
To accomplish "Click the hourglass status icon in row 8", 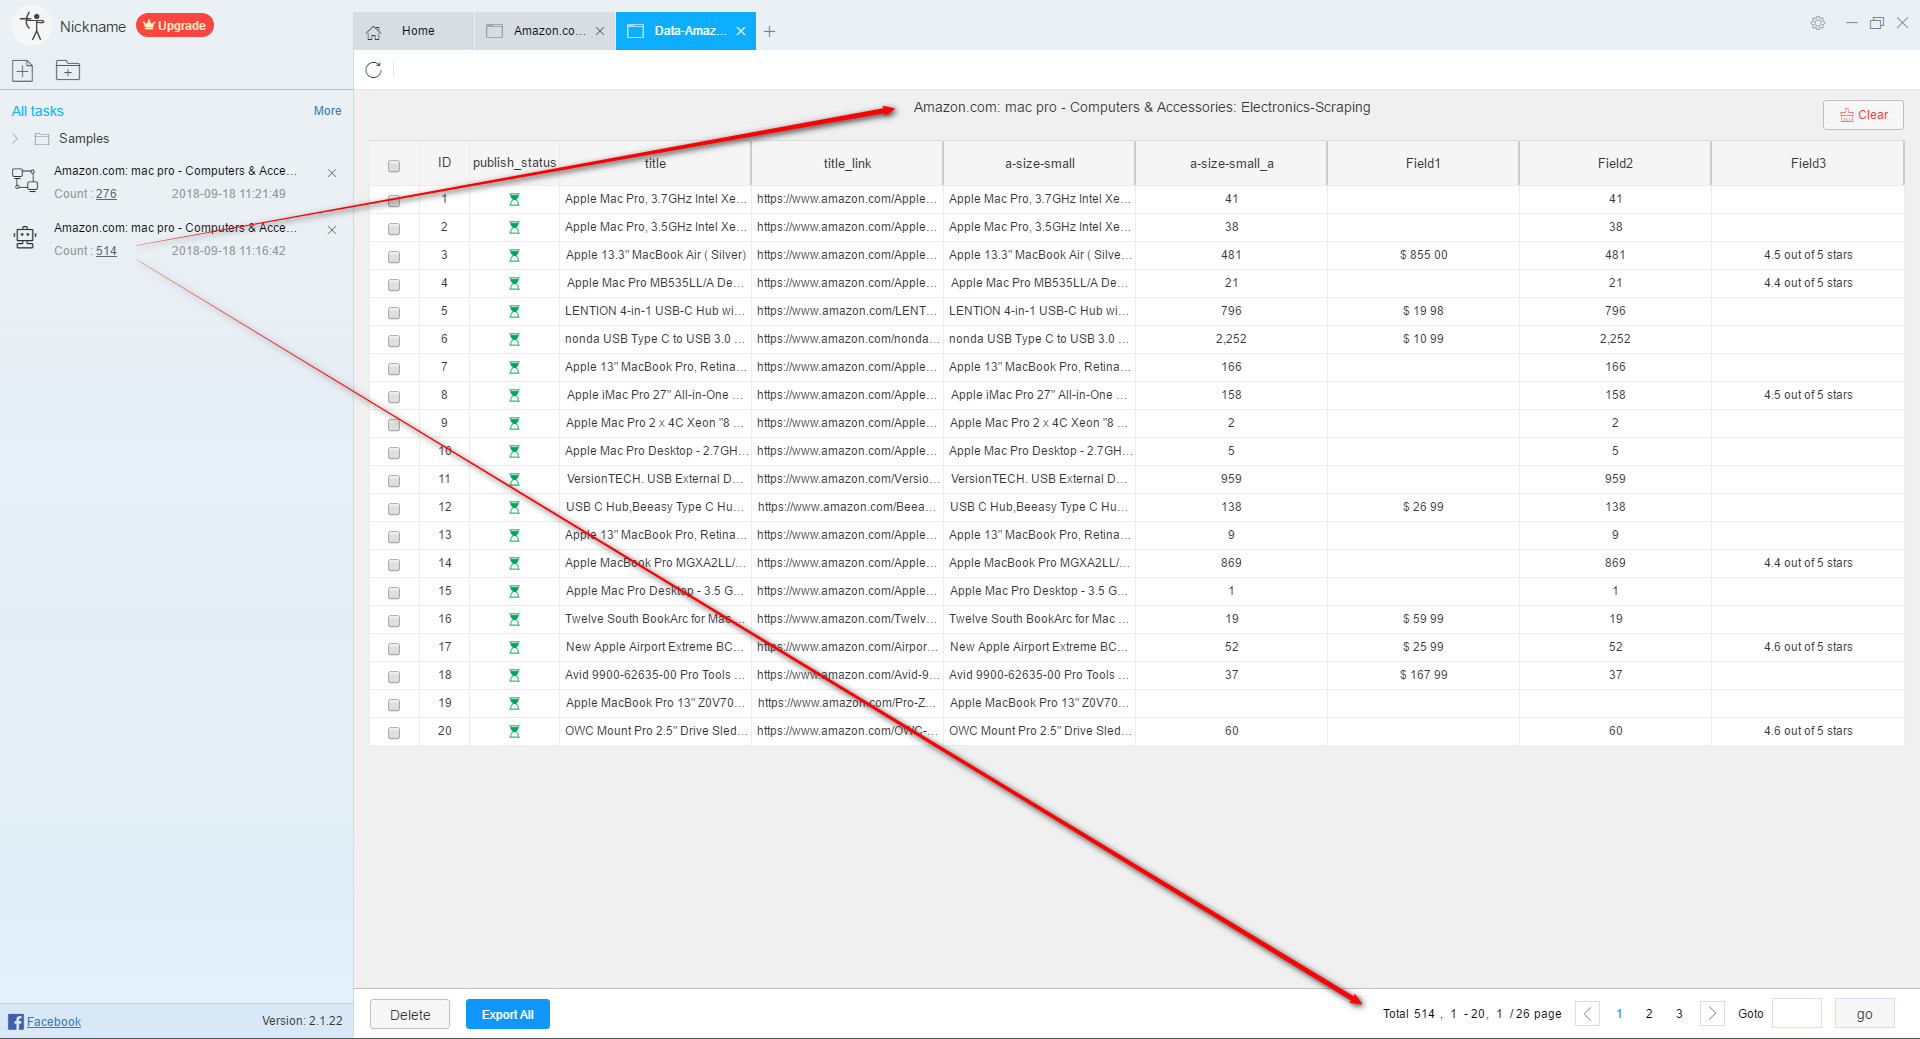I will [514, 395].
